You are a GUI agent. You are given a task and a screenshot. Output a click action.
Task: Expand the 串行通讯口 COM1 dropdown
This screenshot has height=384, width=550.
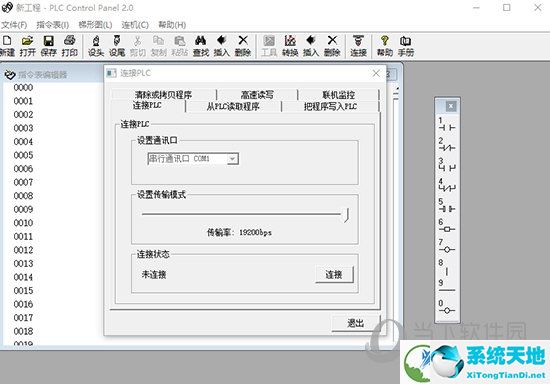click(232, 159)
